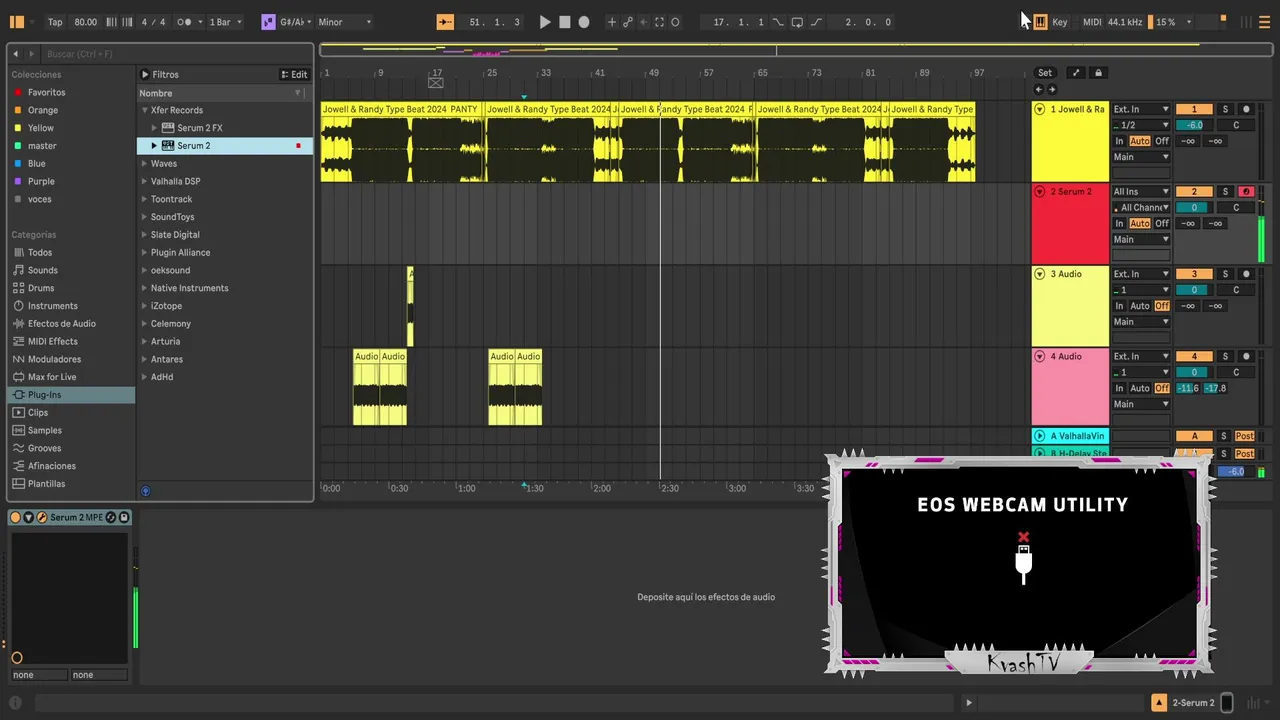This screenshot has width=1280, height=720.
Task: Open the Max for Live category
Action: [52, 377]
